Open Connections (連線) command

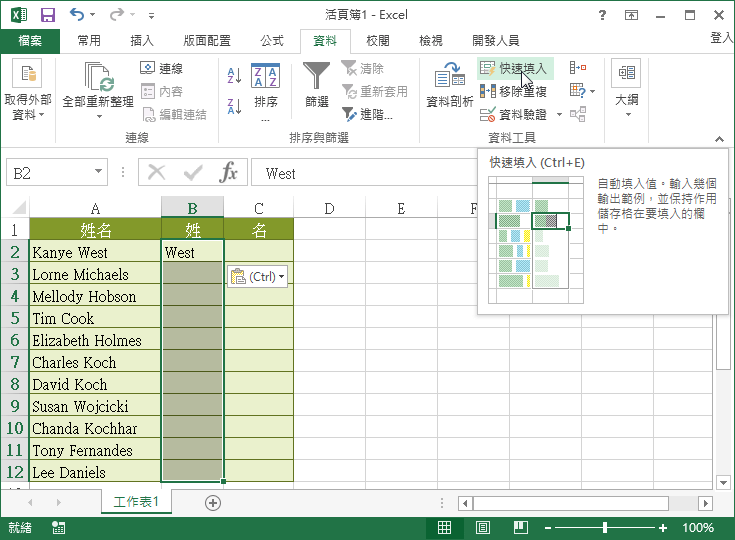click(x=162, y=68)
